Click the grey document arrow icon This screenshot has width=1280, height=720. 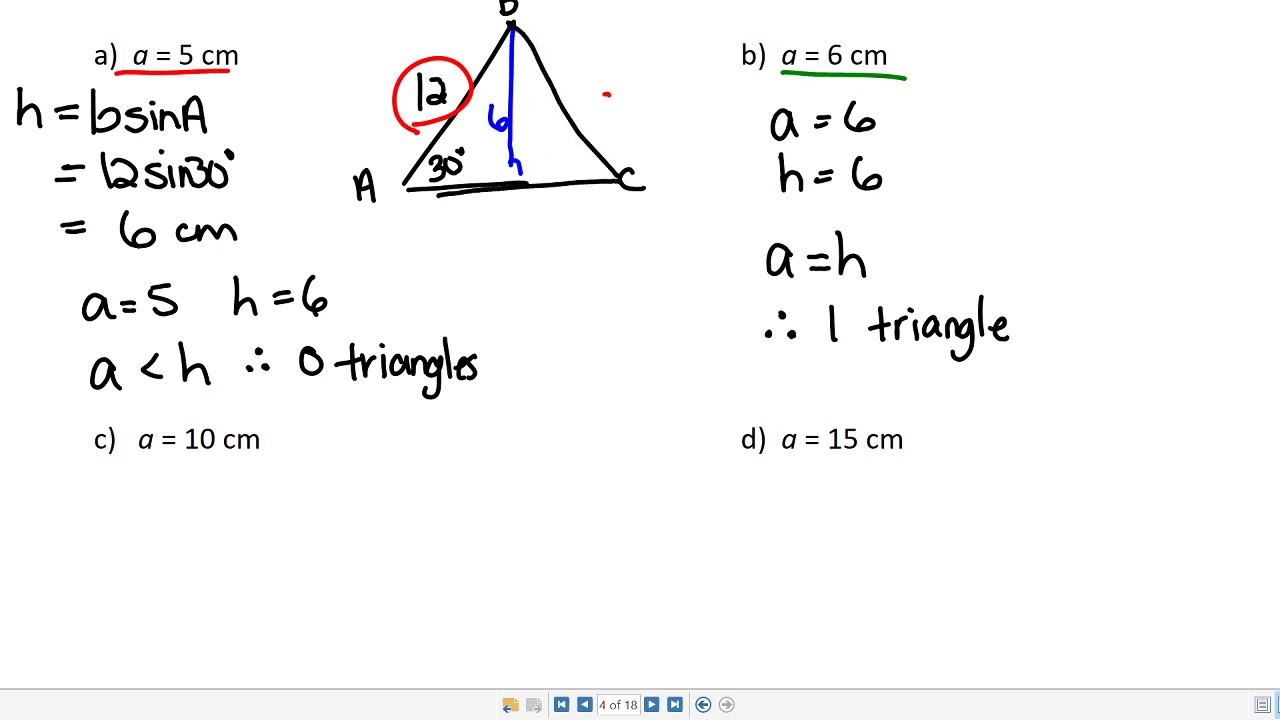534,705
